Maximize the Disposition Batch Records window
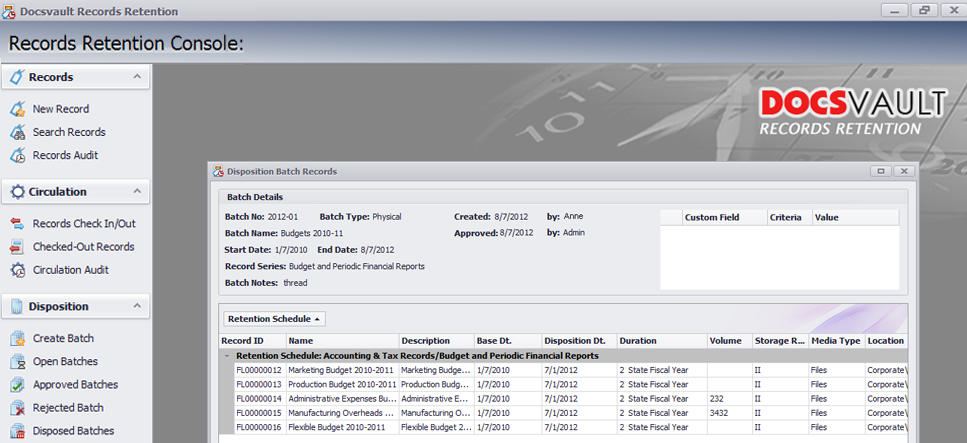 881,171
